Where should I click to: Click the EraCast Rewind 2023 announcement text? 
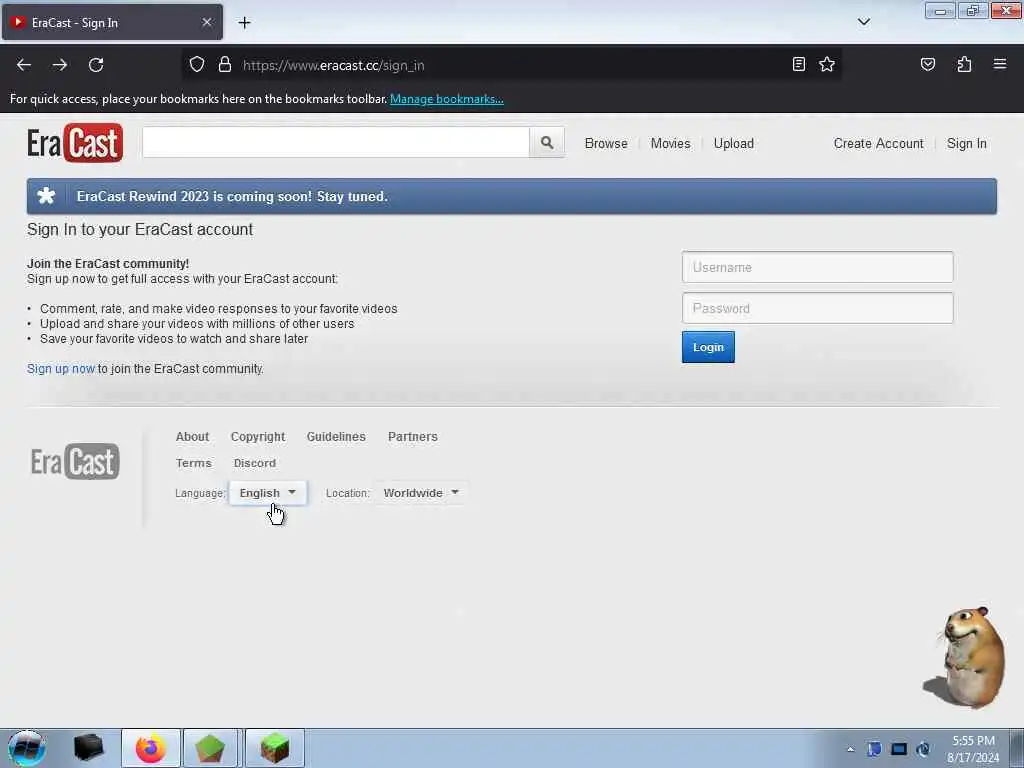tap(232, 196)
